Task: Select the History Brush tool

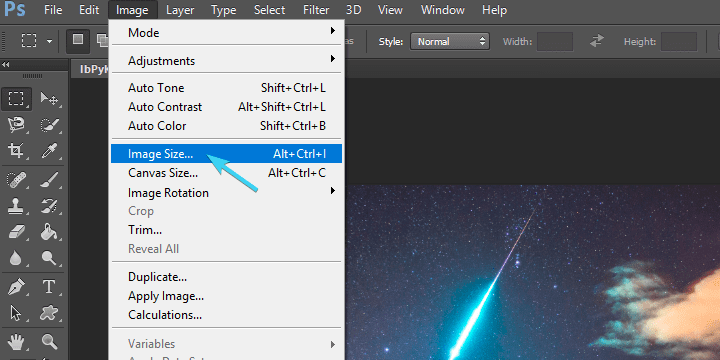Action: tap(49, 206)
